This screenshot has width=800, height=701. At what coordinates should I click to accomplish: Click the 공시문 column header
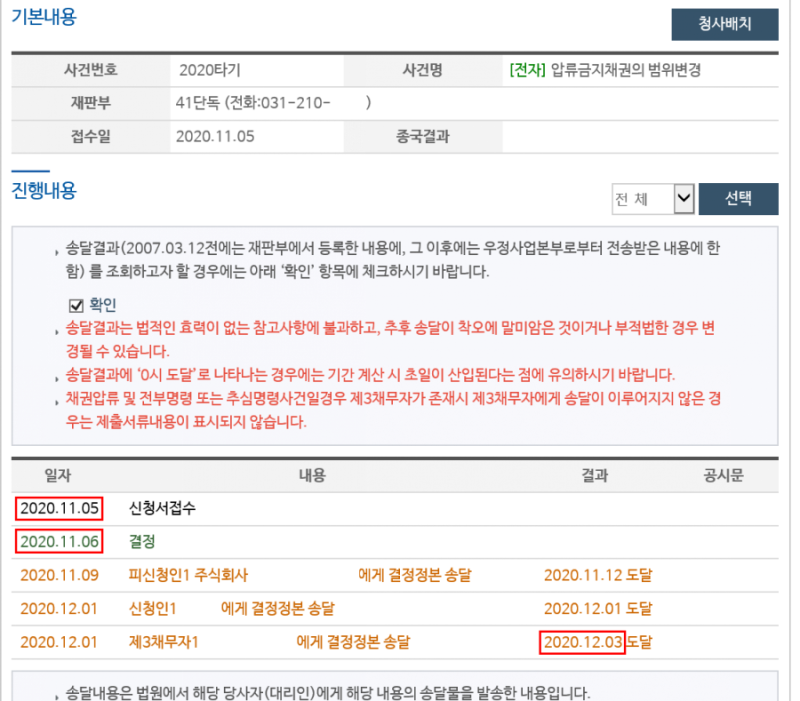[x=723, y=475]
